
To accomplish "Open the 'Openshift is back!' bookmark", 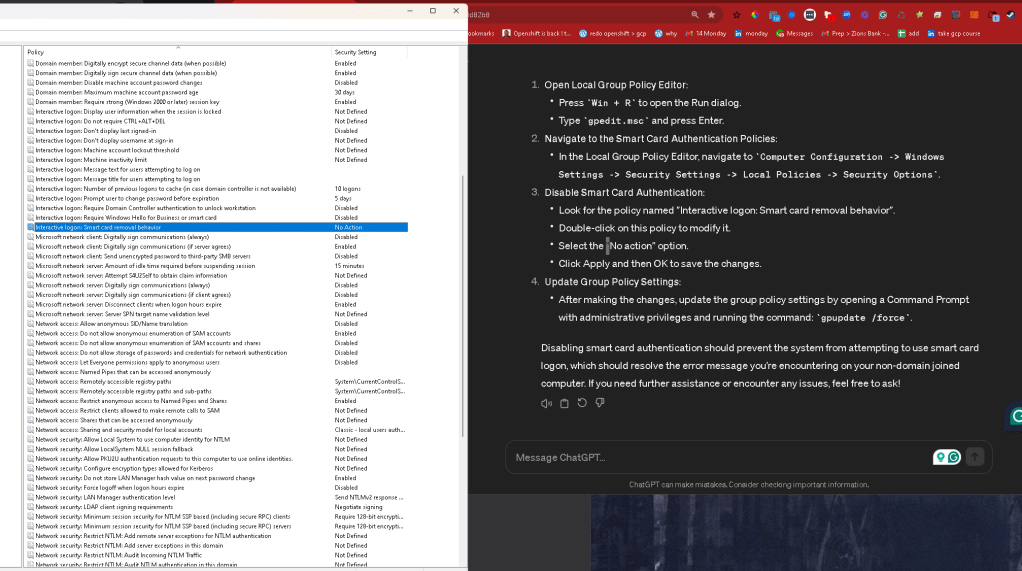I will tap(536, 33).
